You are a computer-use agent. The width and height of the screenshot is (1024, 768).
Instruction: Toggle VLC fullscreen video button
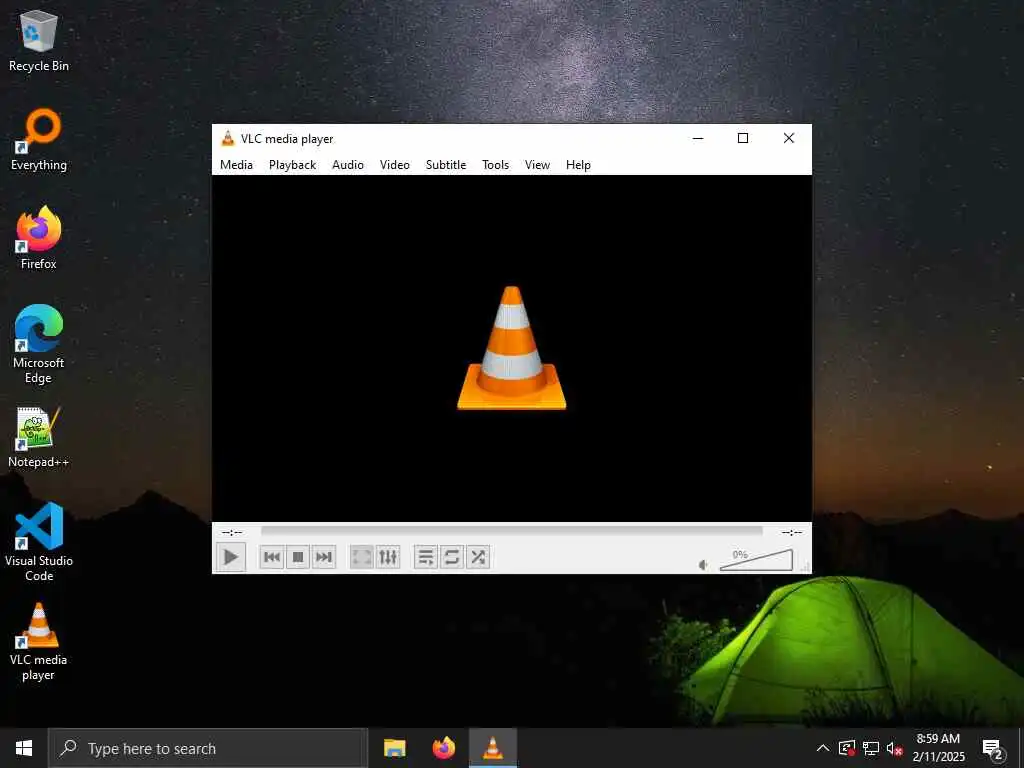click(x=362, y=557)
